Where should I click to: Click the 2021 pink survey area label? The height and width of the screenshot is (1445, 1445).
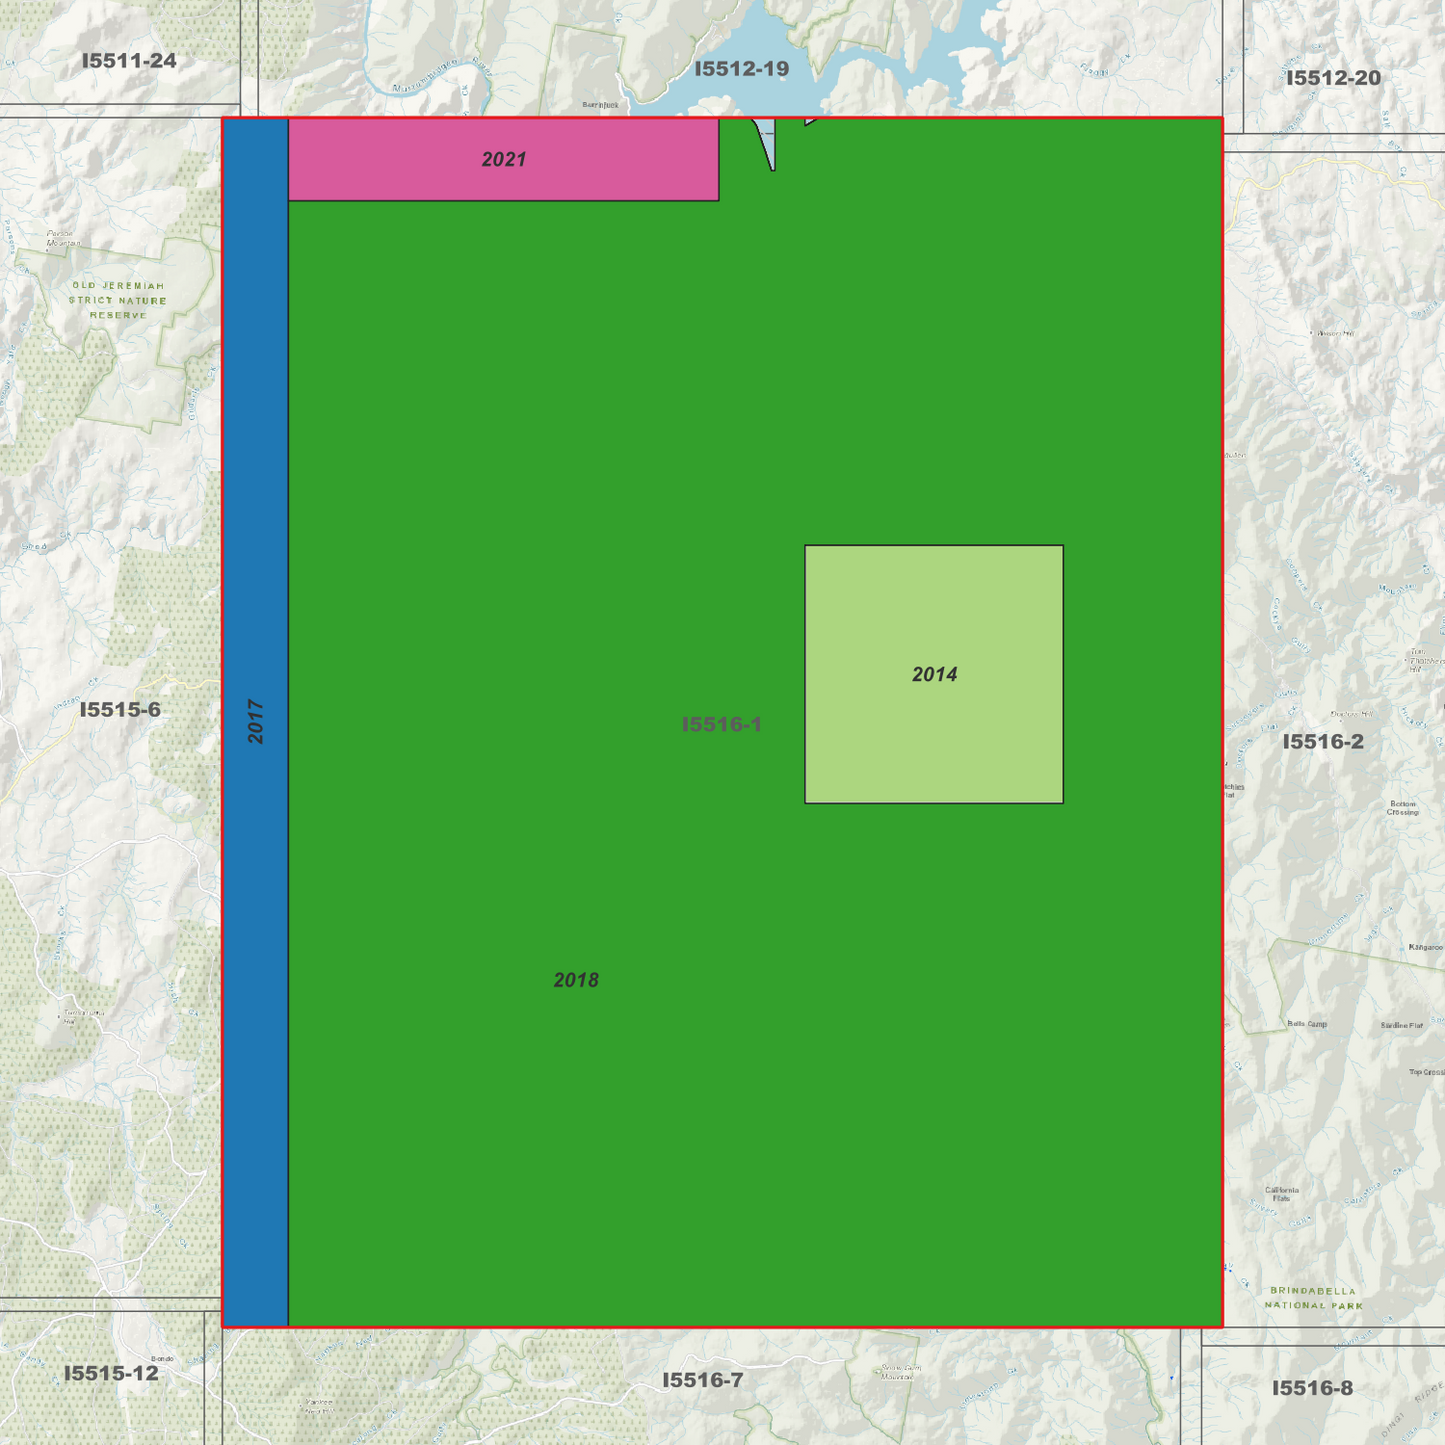(x=504, y=159)
